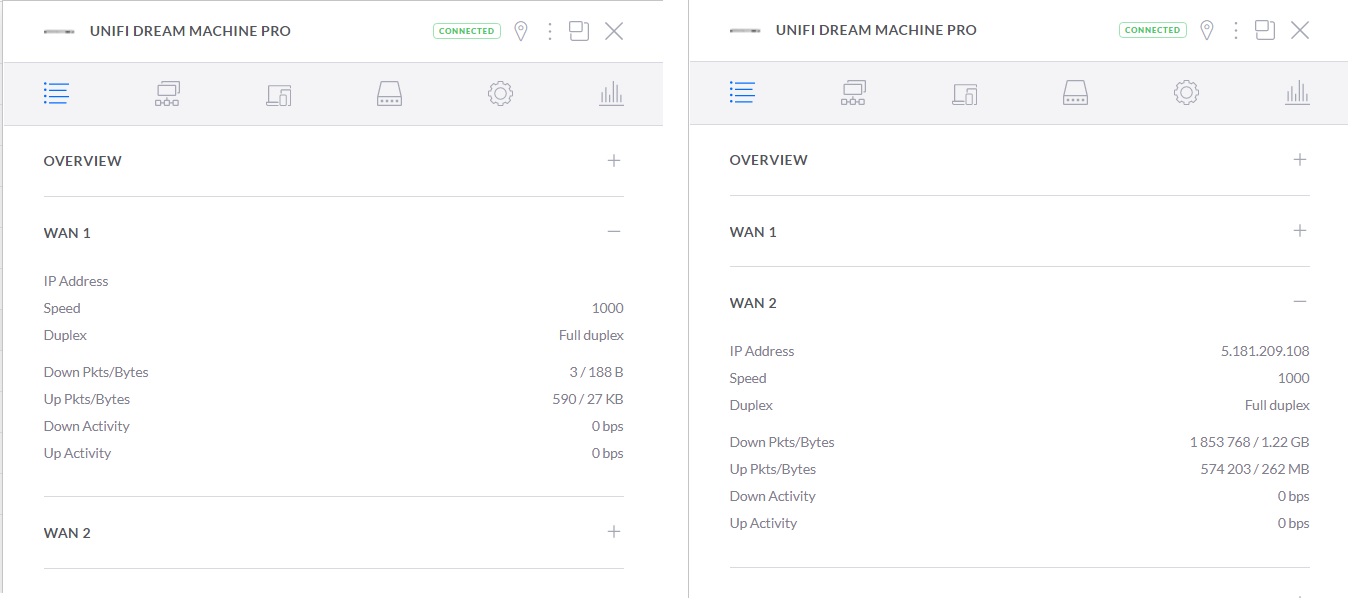Viewport: 1354px width, 602px height.
Task: Open the Statistics chart tab in right panel
Action: (x=1297, y=93)
